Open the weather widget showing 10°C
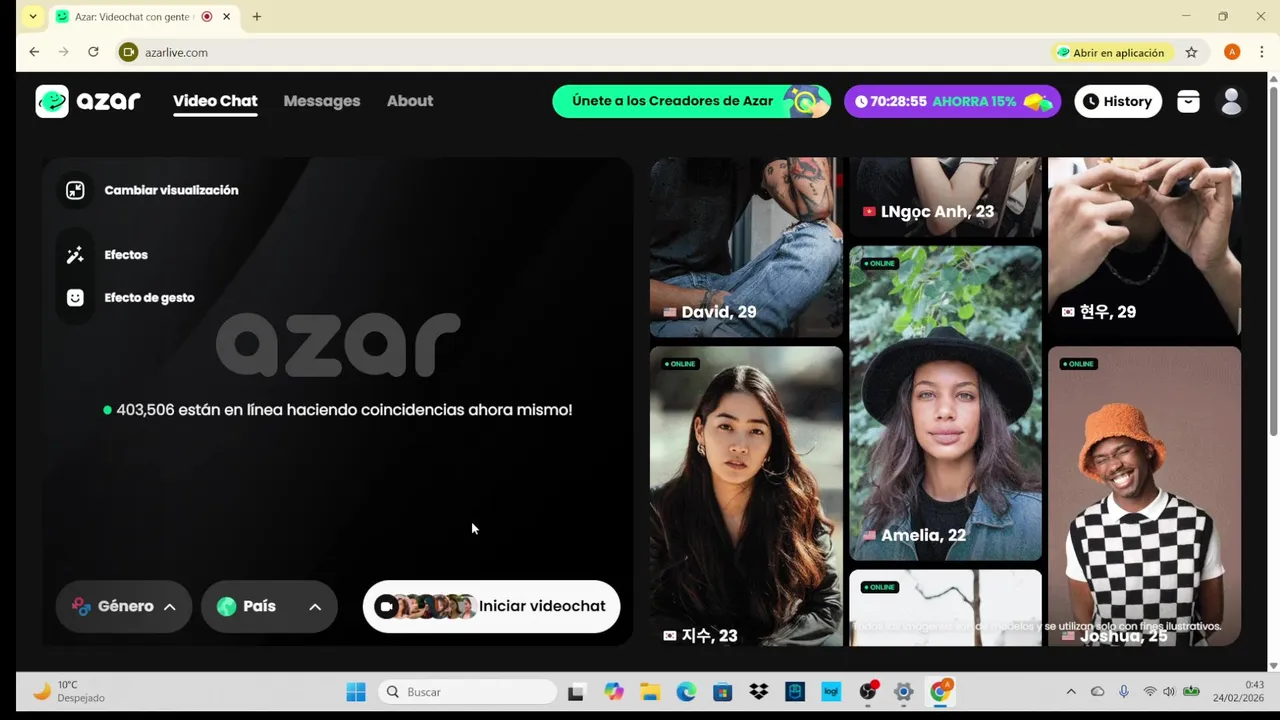The height and width of the screenshot is (720, 1280). 68,691
